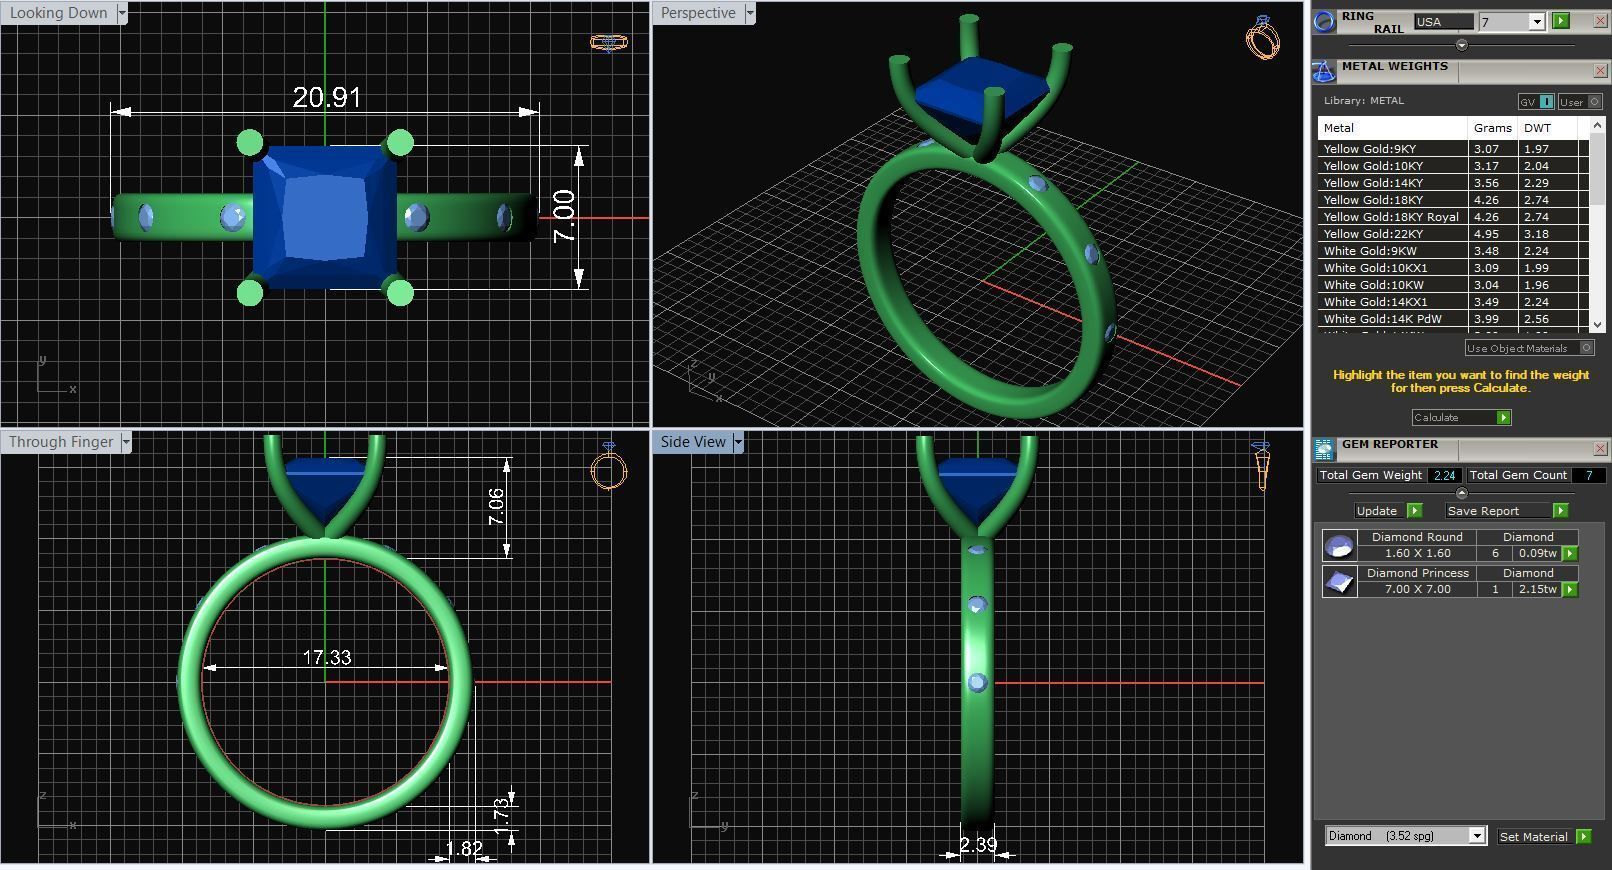
Task: Select the White Gold:10KW row
Action: [1453, 284]
